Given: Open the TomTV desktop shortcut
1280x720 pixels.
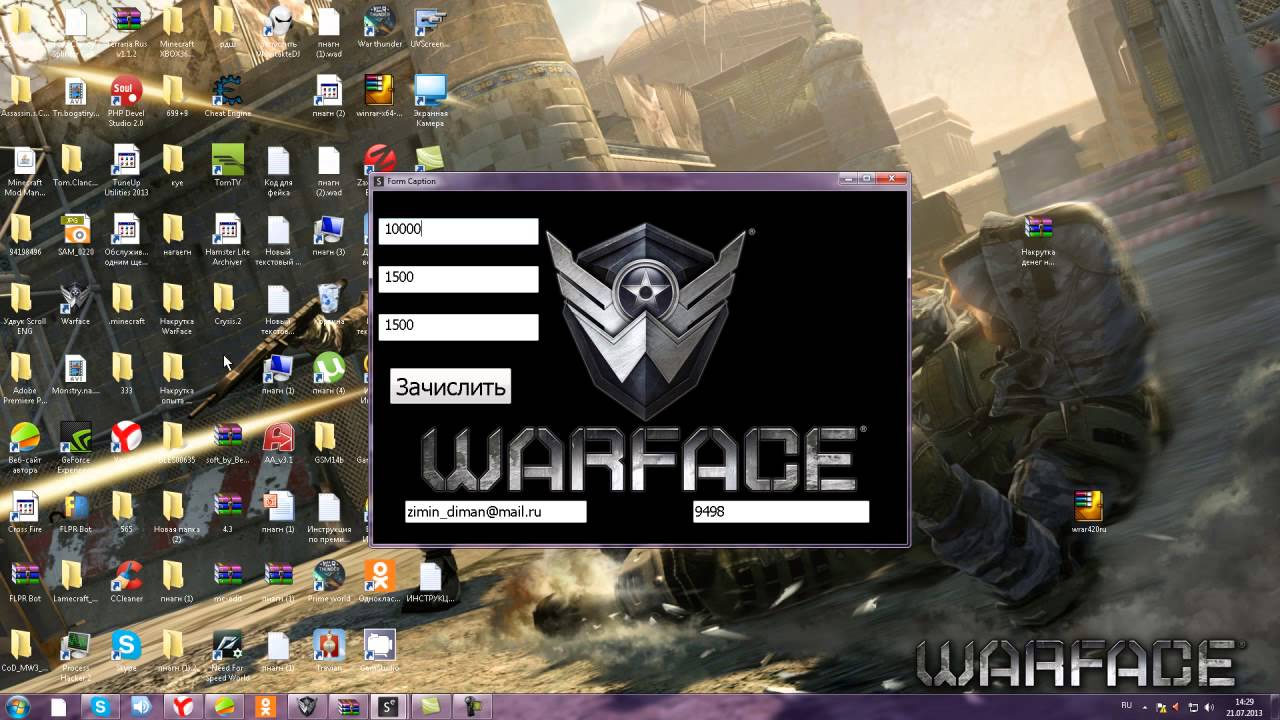Looking at the screenshot, I should (x=227, y=166).
